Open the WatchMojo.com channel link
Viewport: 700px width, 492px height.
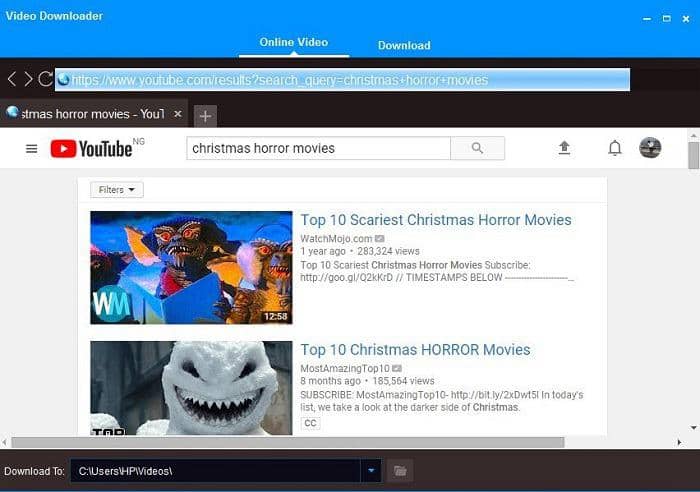point(336,239)
